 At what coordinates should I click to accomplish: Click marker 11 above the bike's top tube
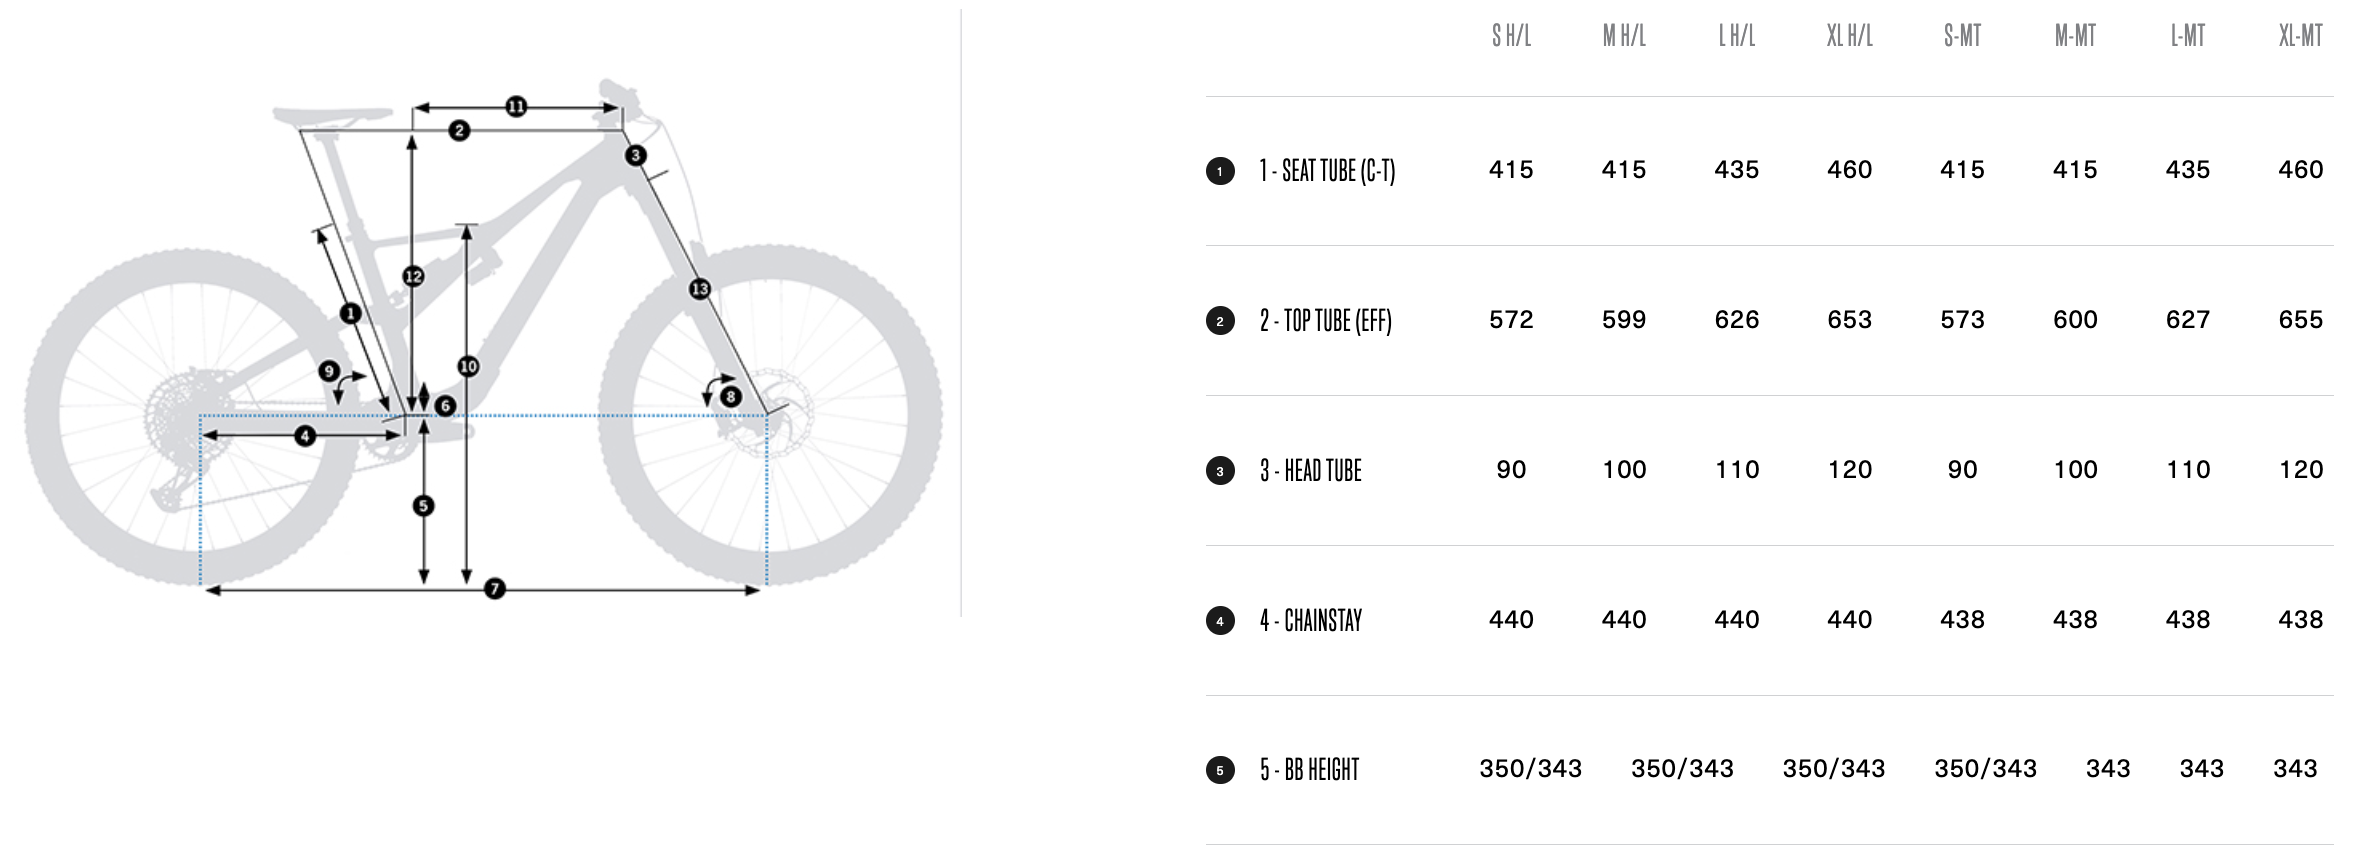pyautogui.click(x=516, y=106)
